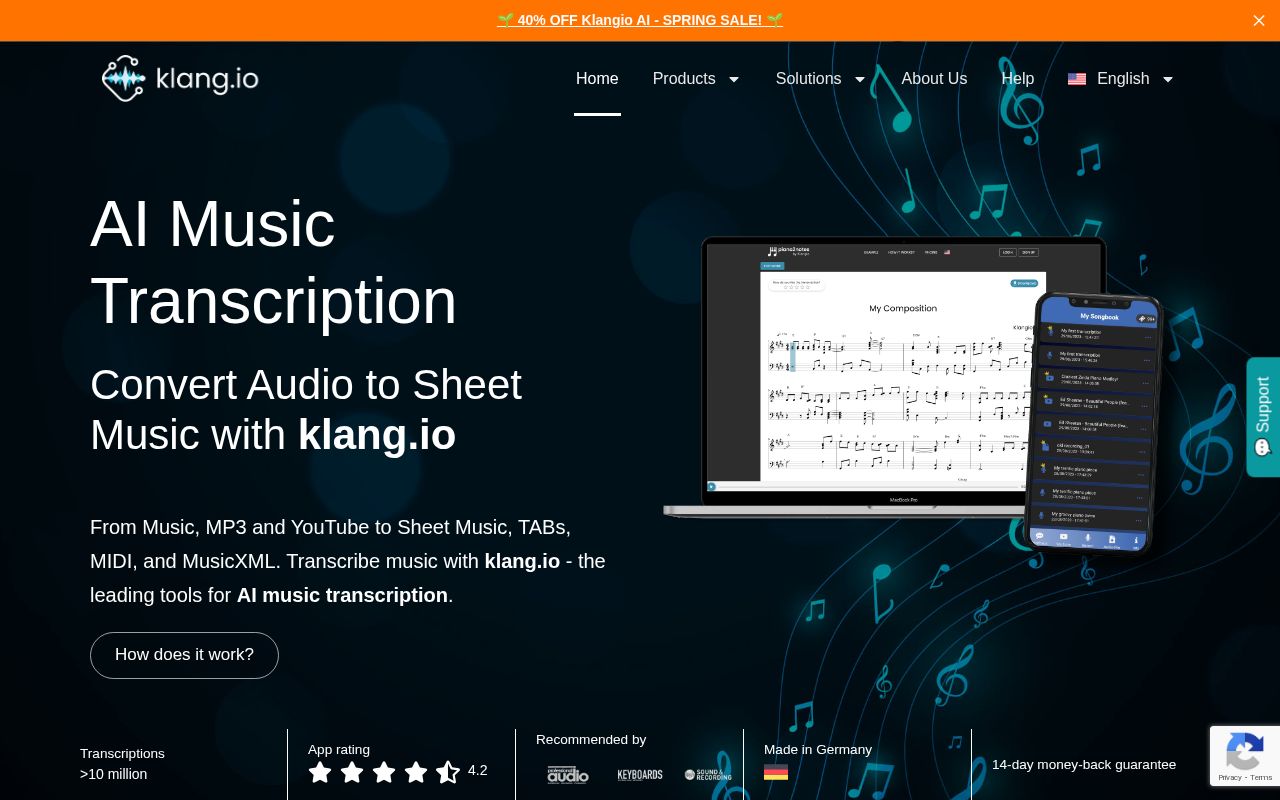Screen dimensions: 1280x800
Task: Open the 40% OFF Klangio AI sale link
Action: (x=640, y=20)
